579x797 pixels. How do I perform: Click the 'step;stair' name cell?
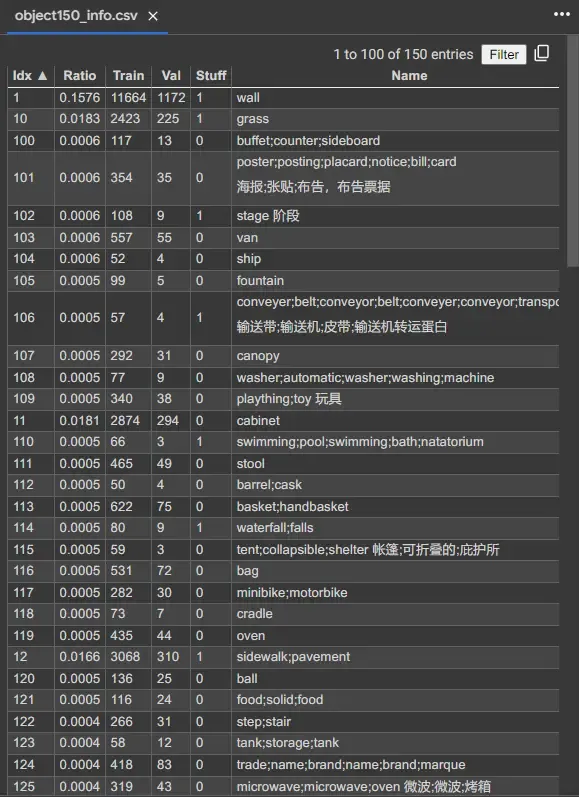click(395, 721)
